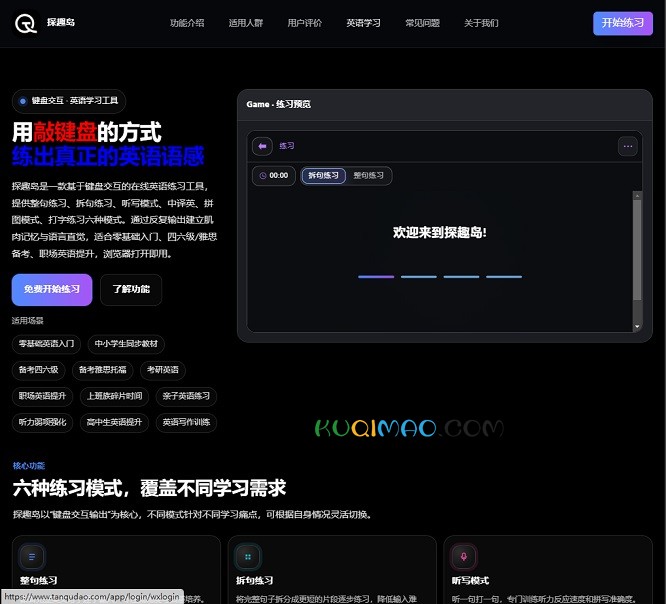Select the 高中生英语提升 tag

(114, 423)
